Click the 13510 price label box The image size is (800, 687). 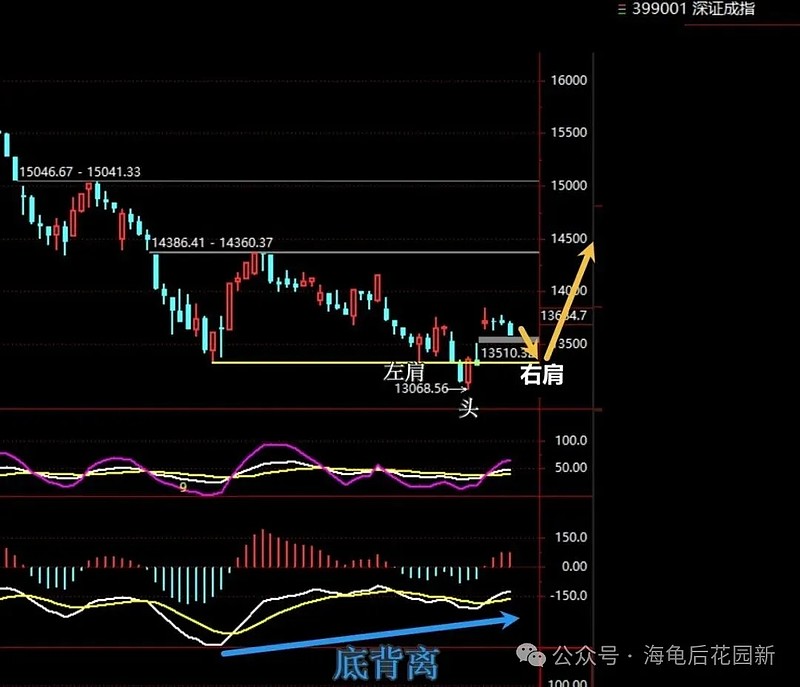coord(507,352)
